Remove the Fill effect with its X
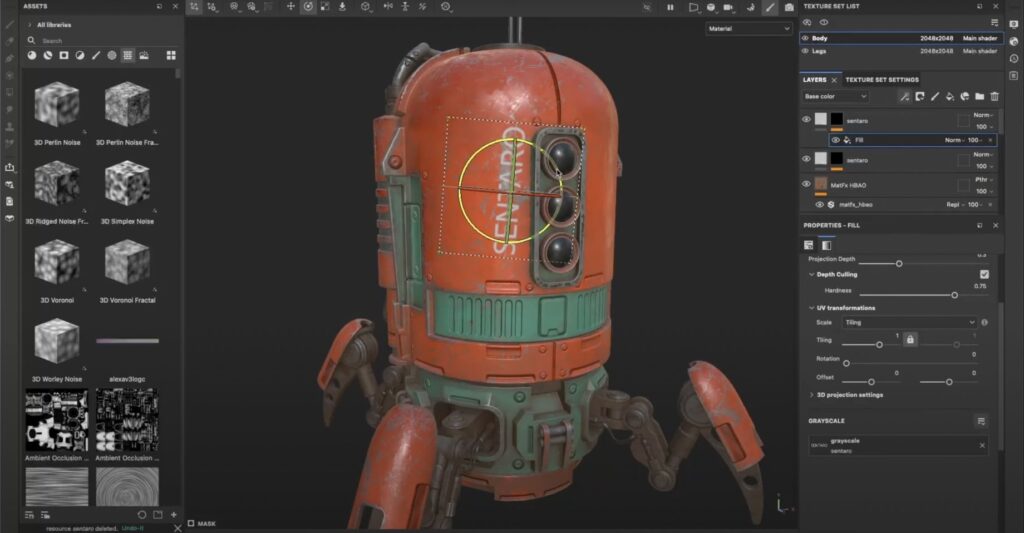Viewport: 1024px width, 533px height. [990, 140]
